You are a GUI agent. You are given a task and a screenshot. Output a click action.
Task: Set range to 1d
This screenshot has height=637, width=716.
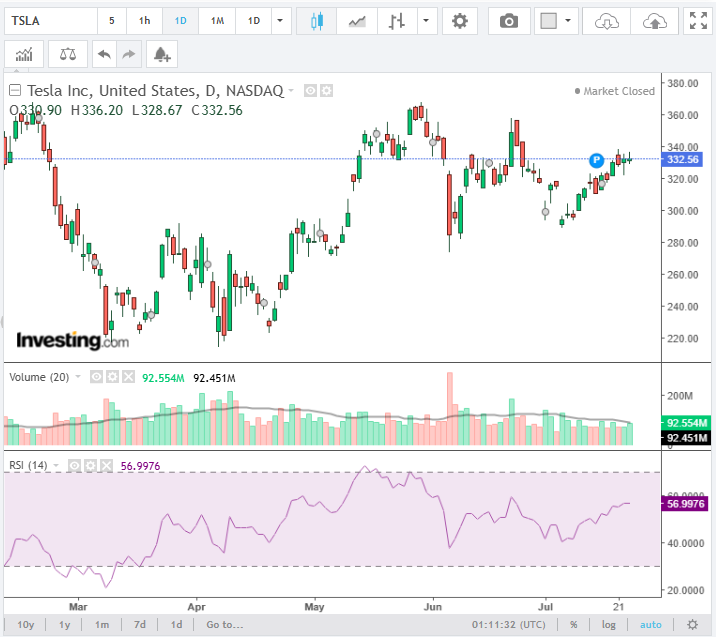[176, 624]
